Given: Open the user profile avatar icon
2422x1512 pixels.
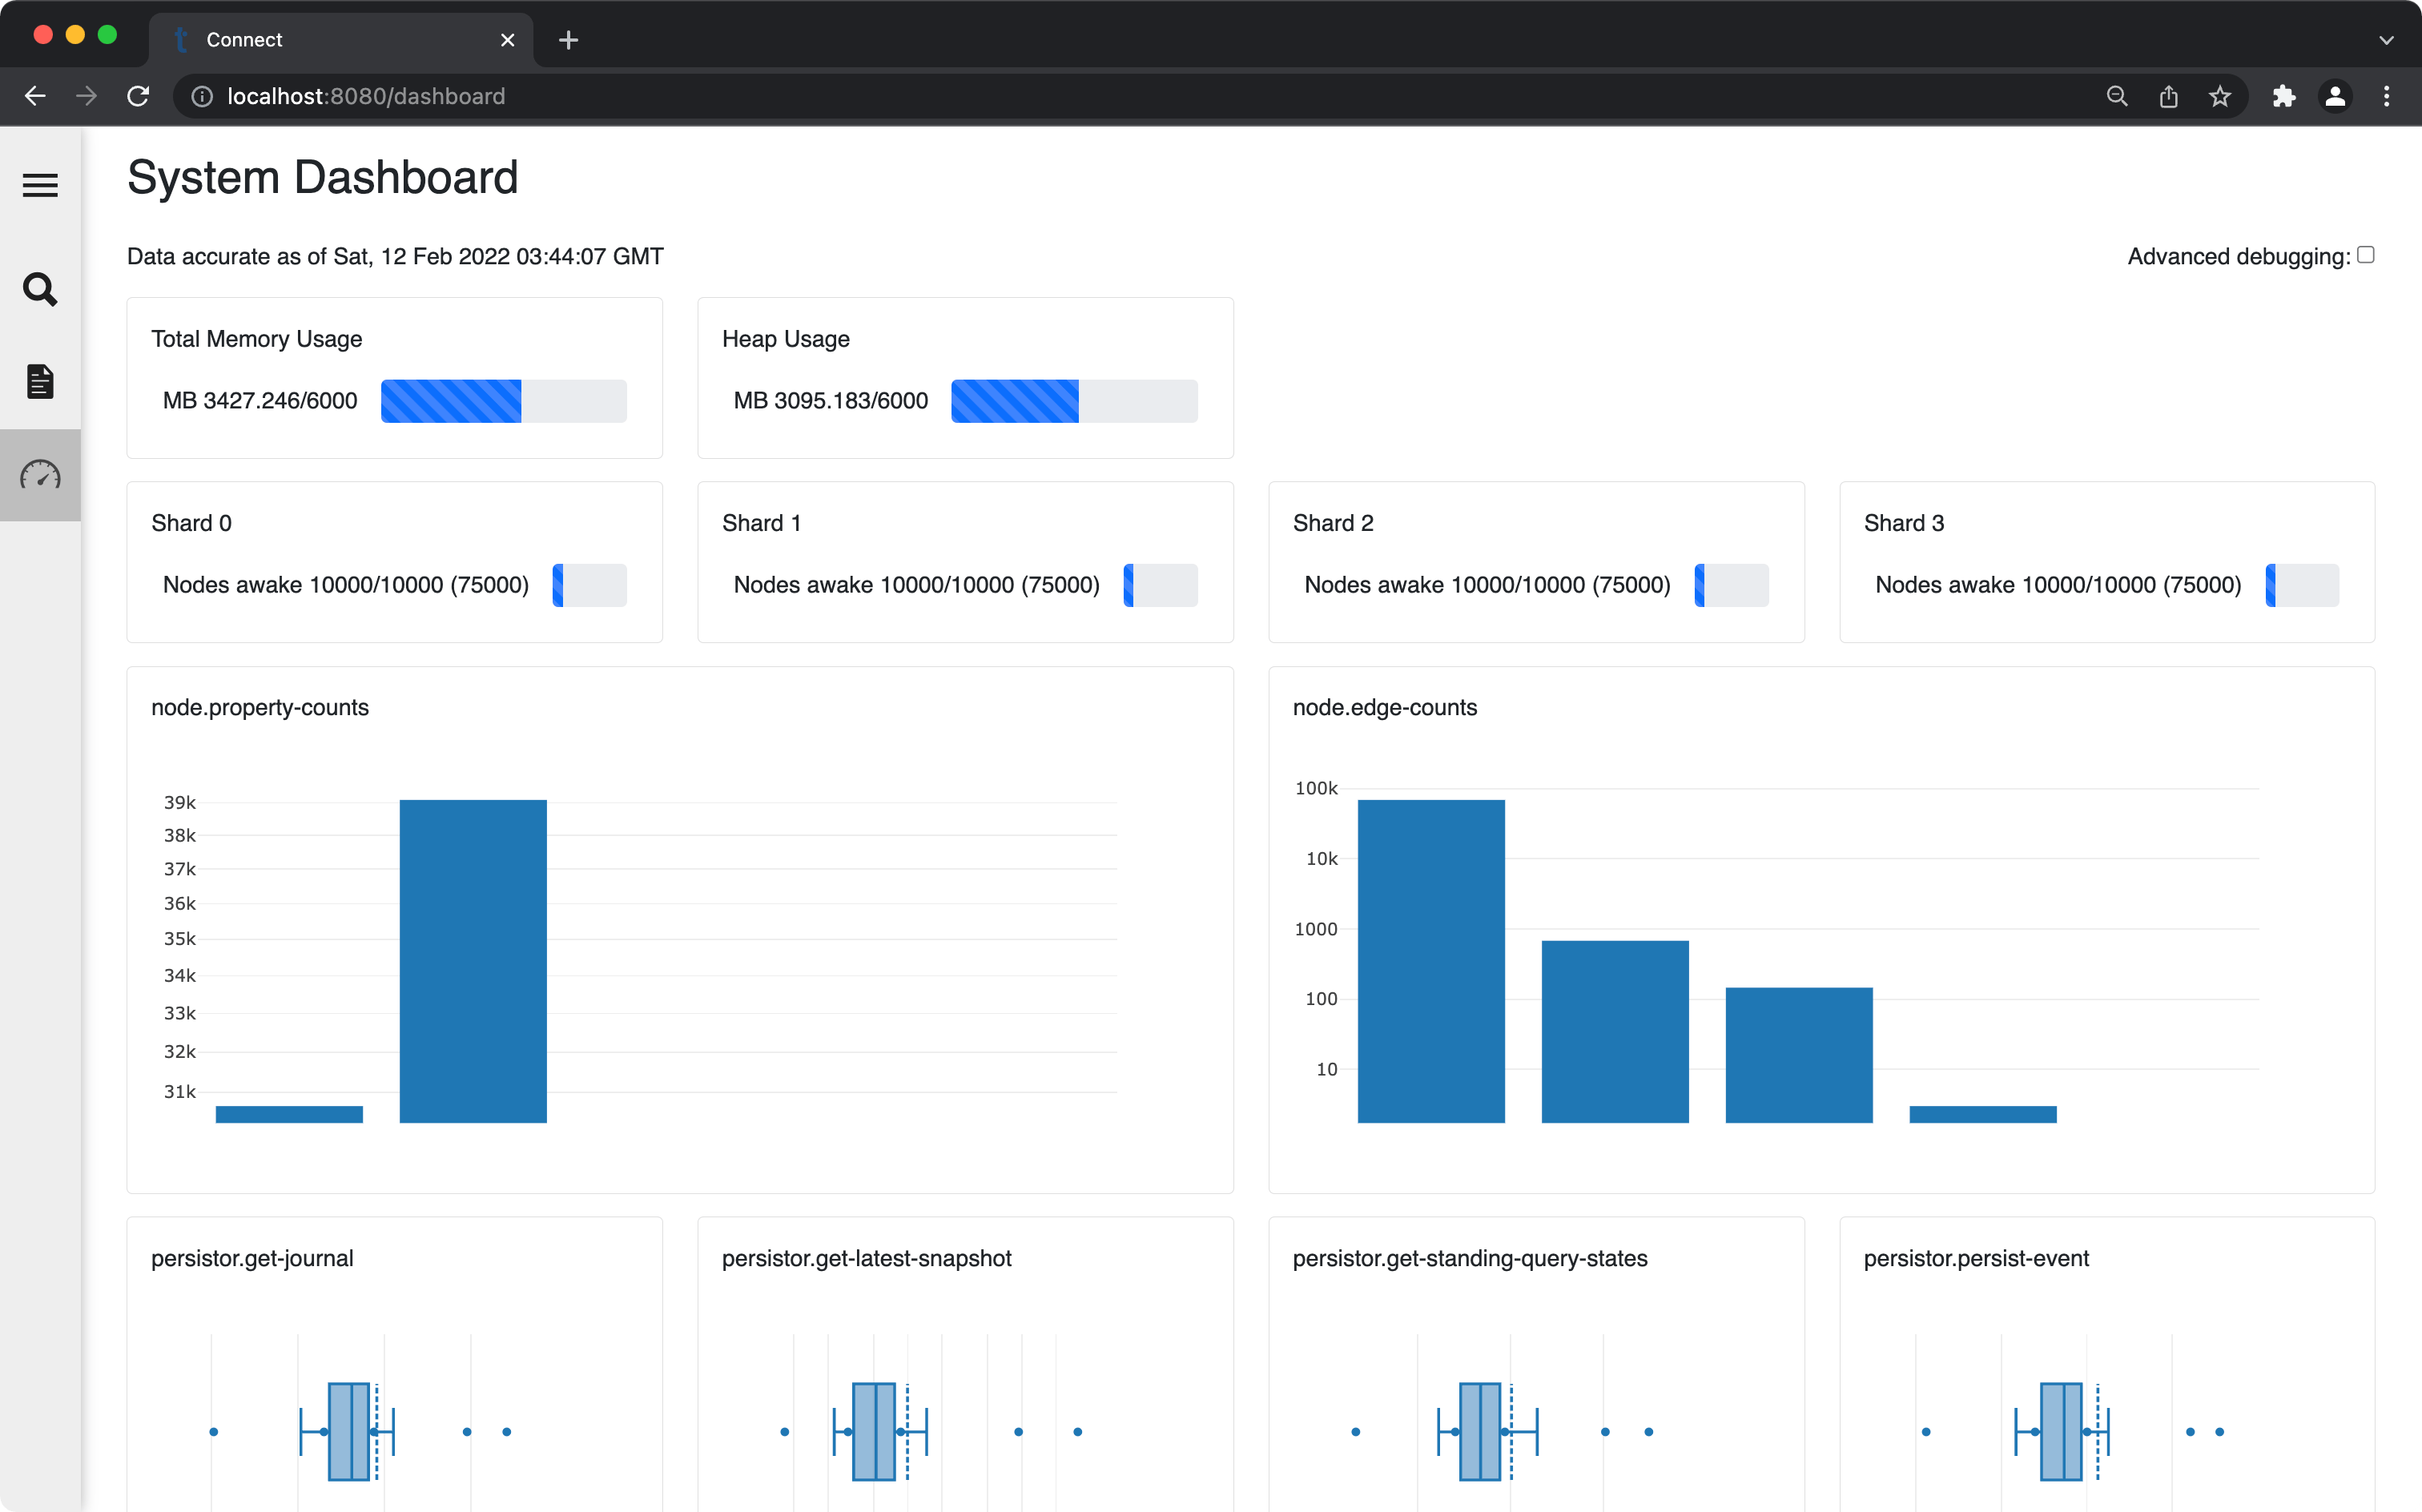Looking at the screenshot, I should pyautogui.click(x=2335, y=96).
